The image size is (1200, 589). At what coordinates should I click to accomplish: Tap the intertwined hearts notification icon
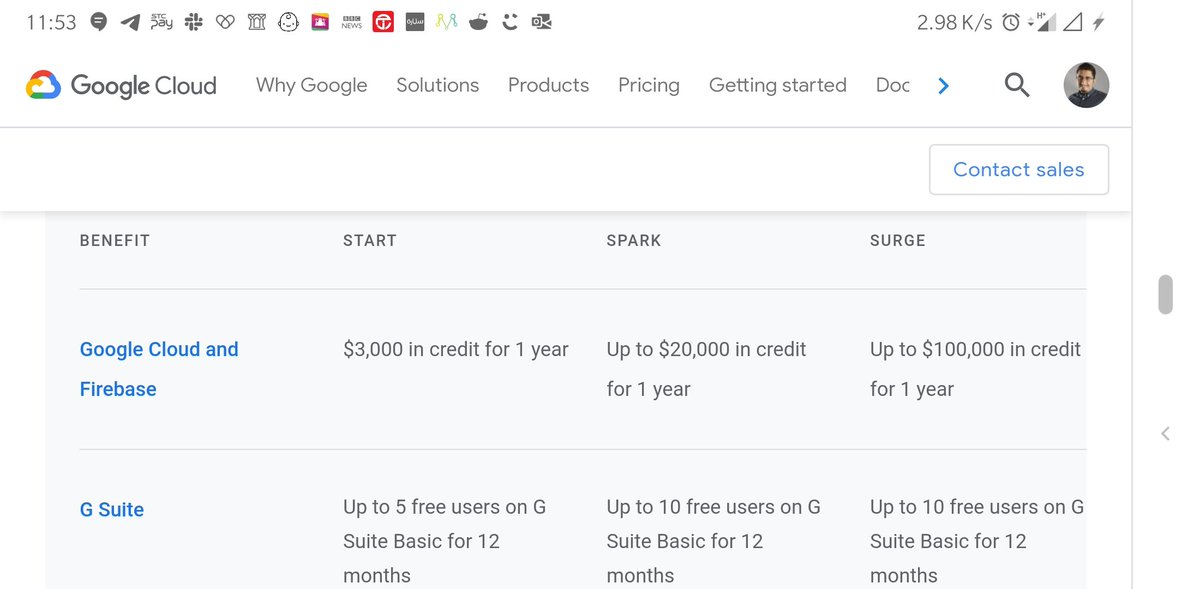point(225,22)
